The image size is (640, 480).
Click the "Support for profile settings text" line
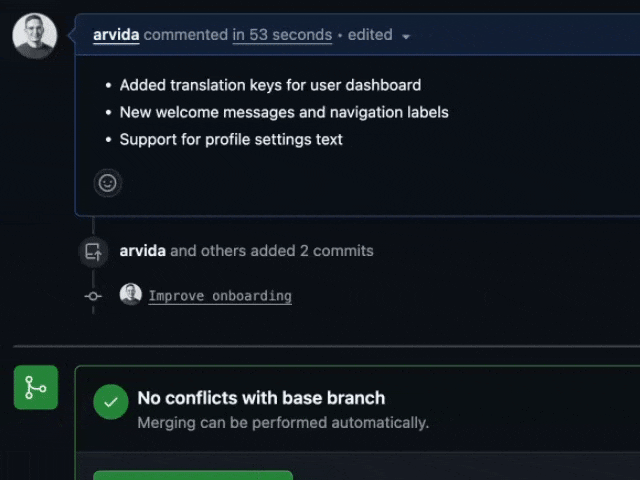(x=231, y=139)
